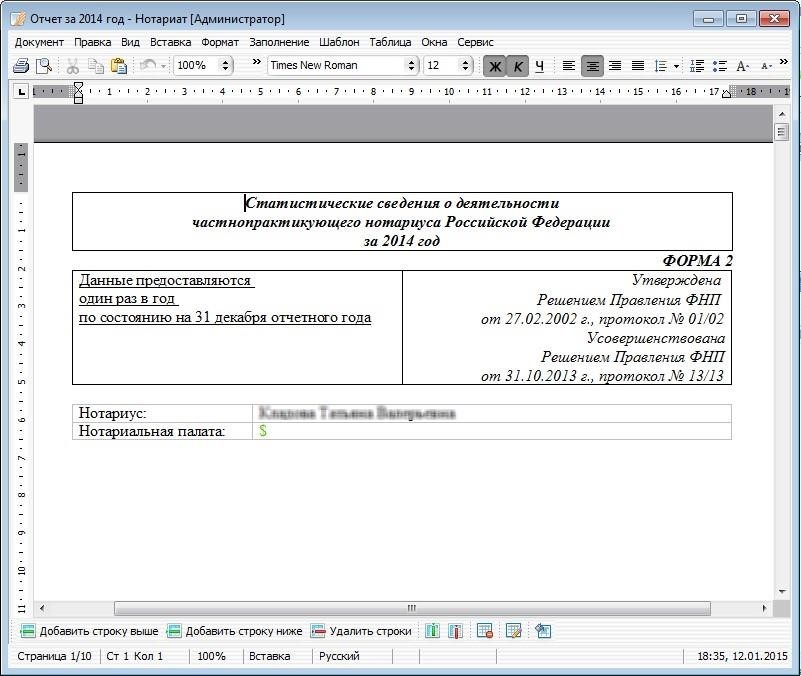The image size is (801, 676).
Task: Increase font size with large A icon
Action: (x=742, y=66)
